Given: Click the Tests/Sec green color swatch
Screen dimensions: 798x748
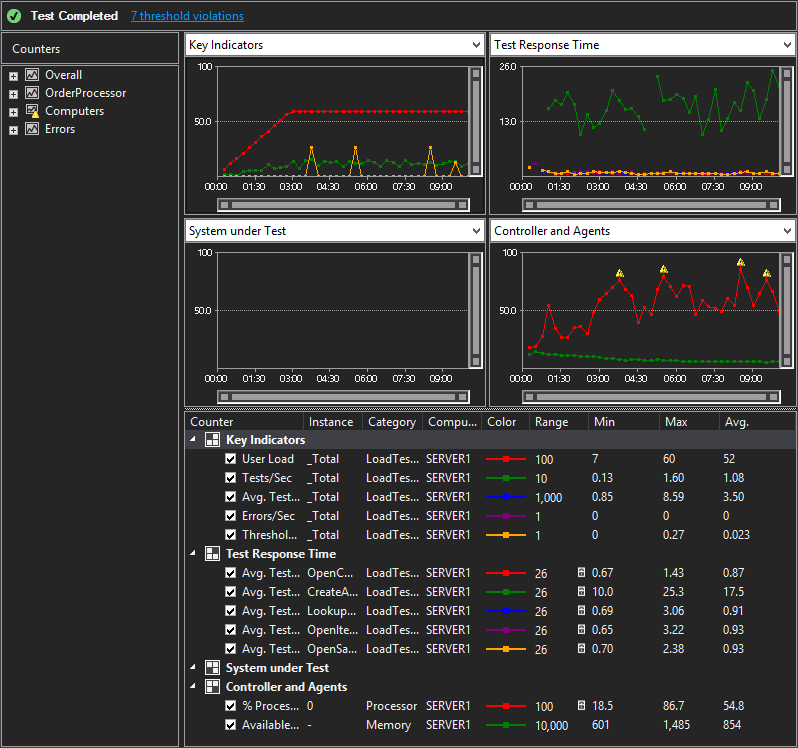Looking at the screenshot, I should click(x=505, y=478).
